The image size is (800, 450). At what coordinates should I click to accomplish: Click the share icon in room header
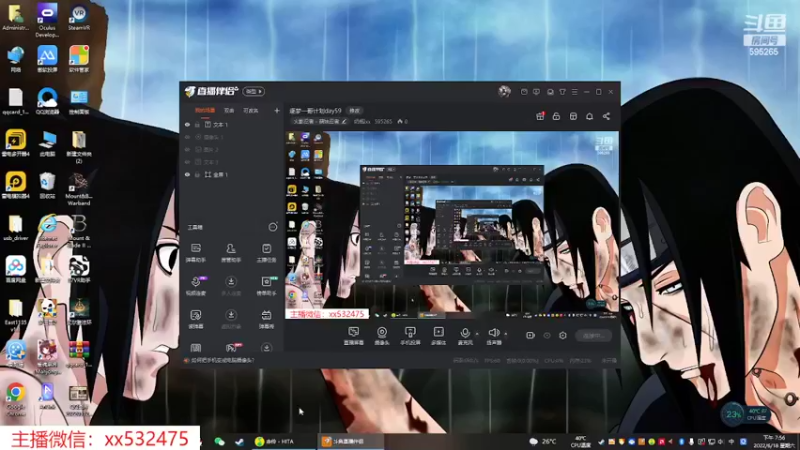(x=606, y=116)
